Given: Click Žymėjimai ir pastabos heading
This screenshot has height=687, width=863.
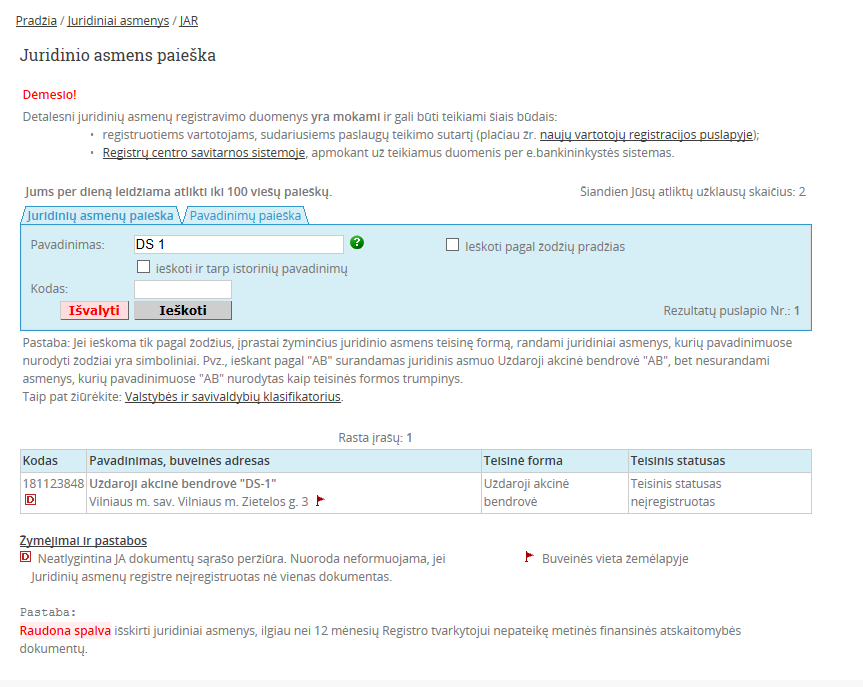Looking at the screenshot, I should [x=83, y=541].
